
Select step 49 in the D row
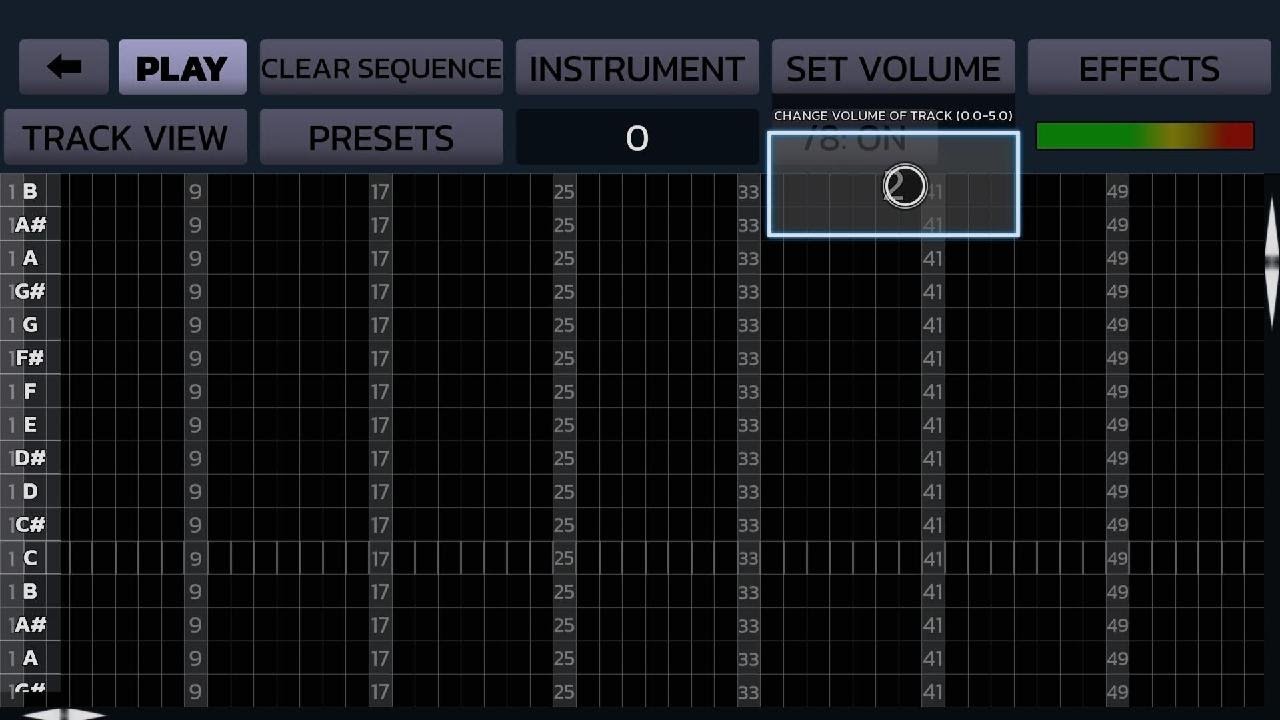pyautogui.click(x=1117, y=491)
